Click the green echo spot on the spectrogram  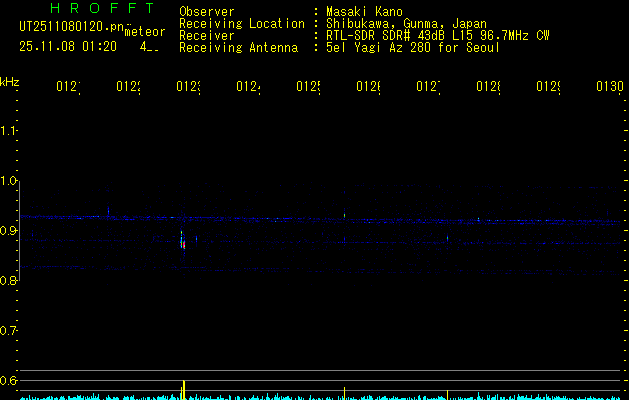(x=344, y=213)
